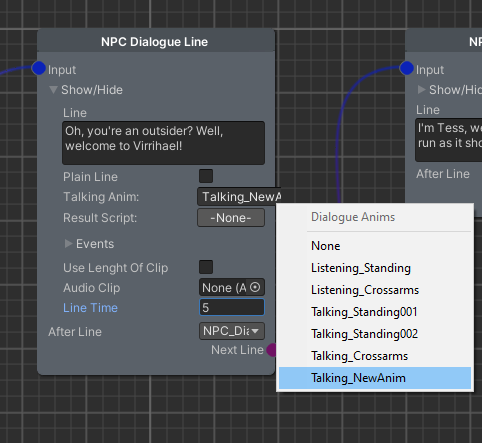Viewport: 482px width, 443px height.
Task: Click the blue Input port on first node
Action: click(x=39, y=68)
